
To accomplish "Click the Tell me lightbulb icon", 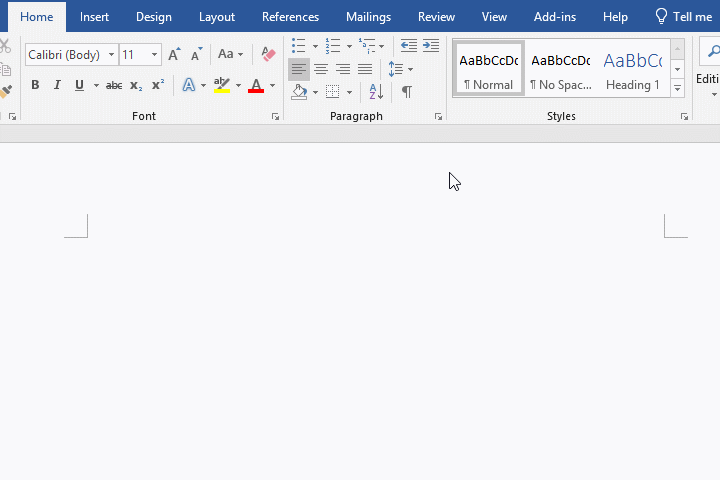I will (661, 17).
